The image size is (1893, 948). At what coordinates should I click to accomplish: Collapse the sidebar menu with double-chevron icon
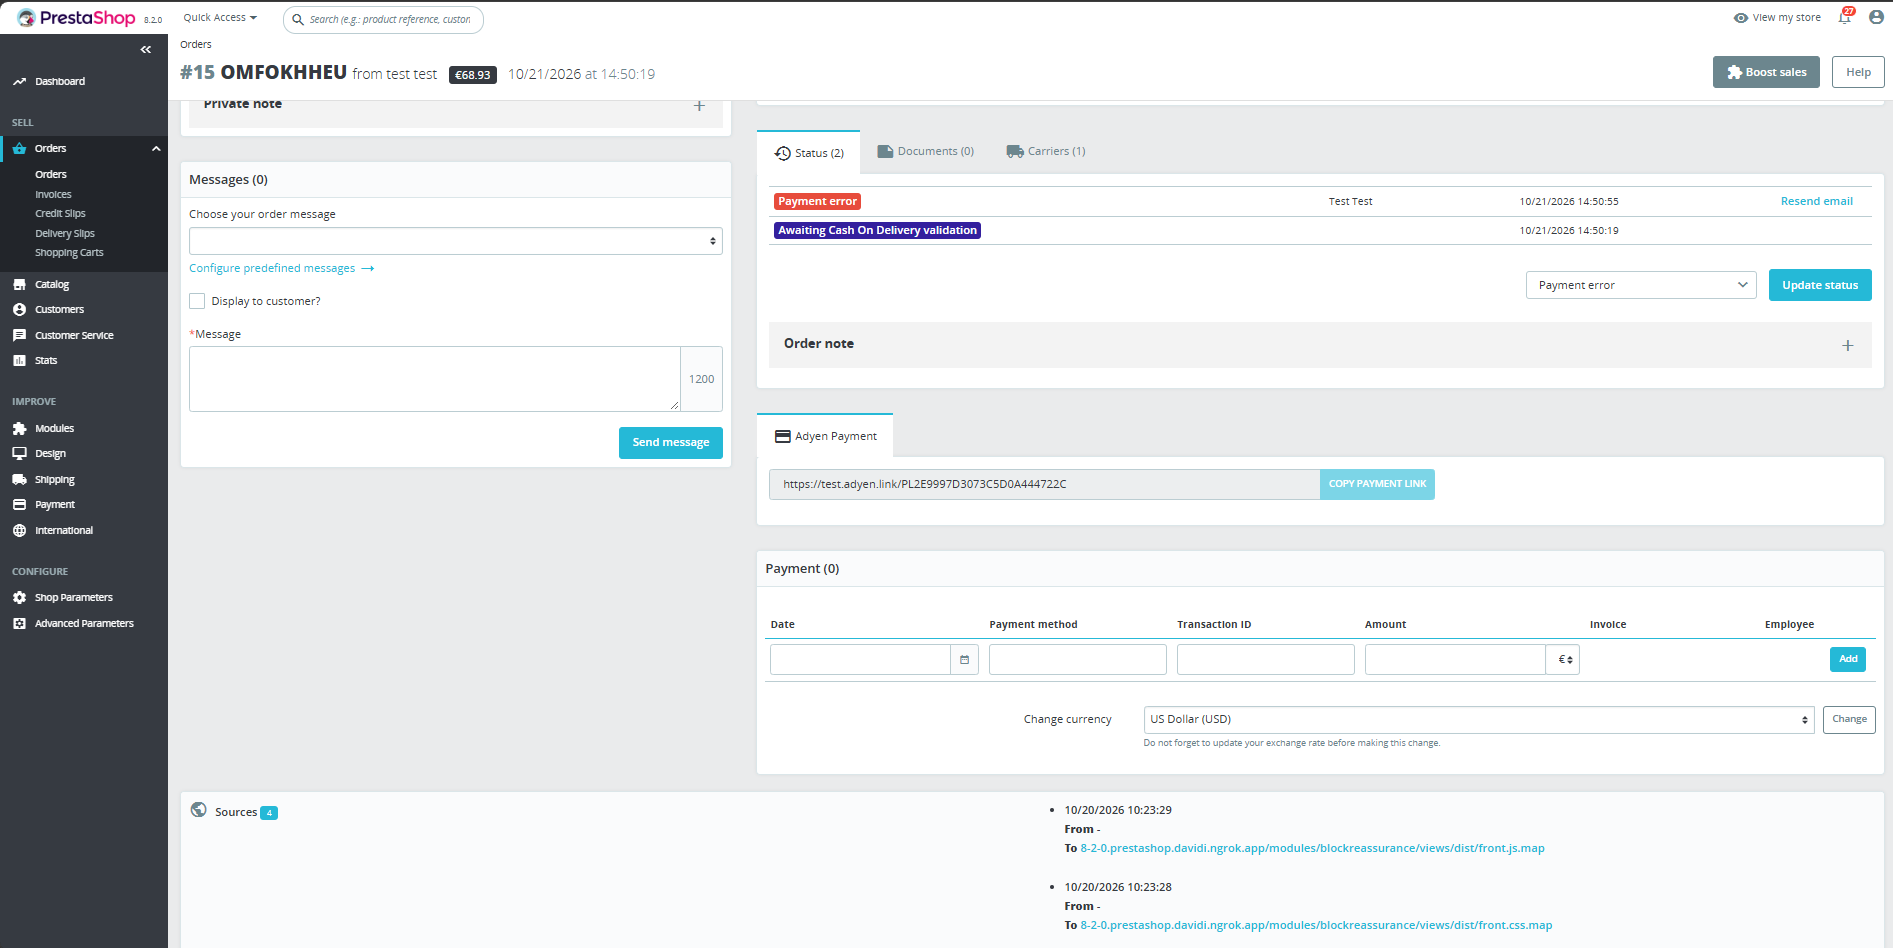click(x=146, y=49)
